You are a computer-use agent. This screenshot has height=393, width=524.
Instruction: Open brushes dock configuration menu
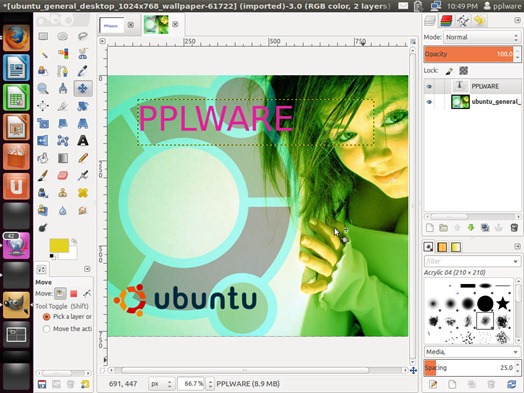click(517, 246)
